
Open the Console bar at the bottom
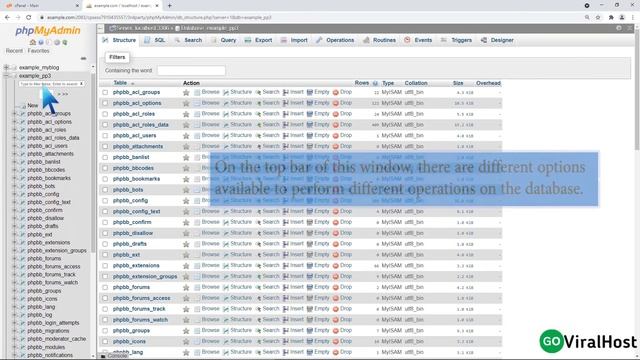(x=114, y=356)
